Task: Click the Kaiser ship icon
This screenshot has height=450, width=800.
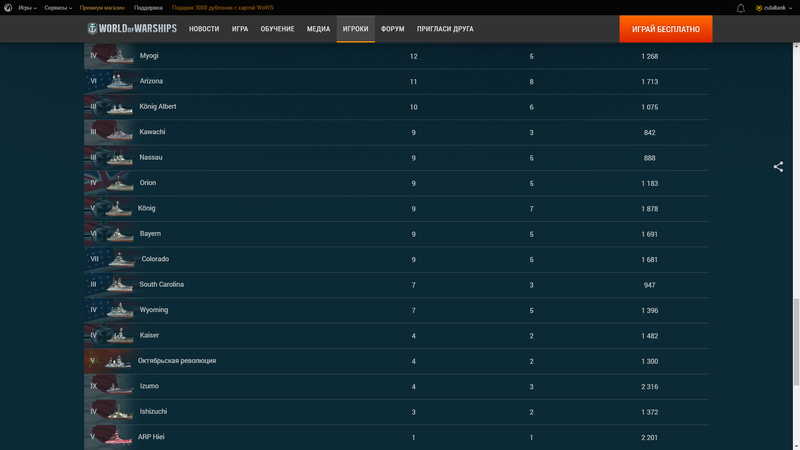Action: click(120, 336)
